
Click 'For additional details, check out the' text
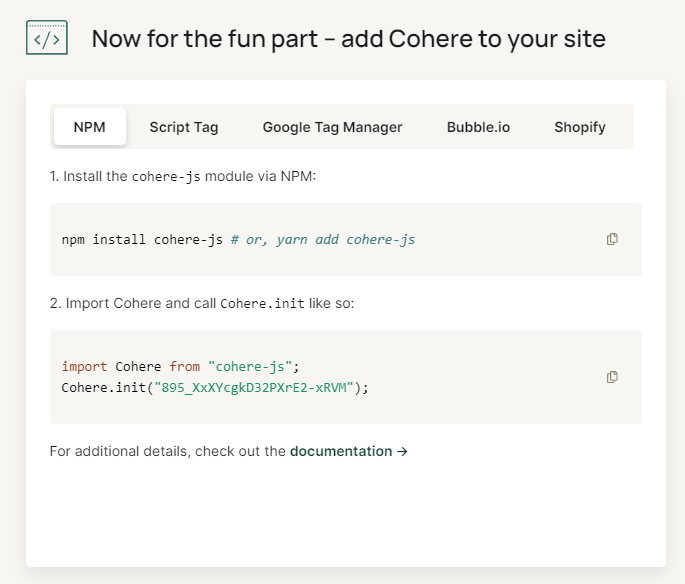pyautogui.click(x=168, y=451)
